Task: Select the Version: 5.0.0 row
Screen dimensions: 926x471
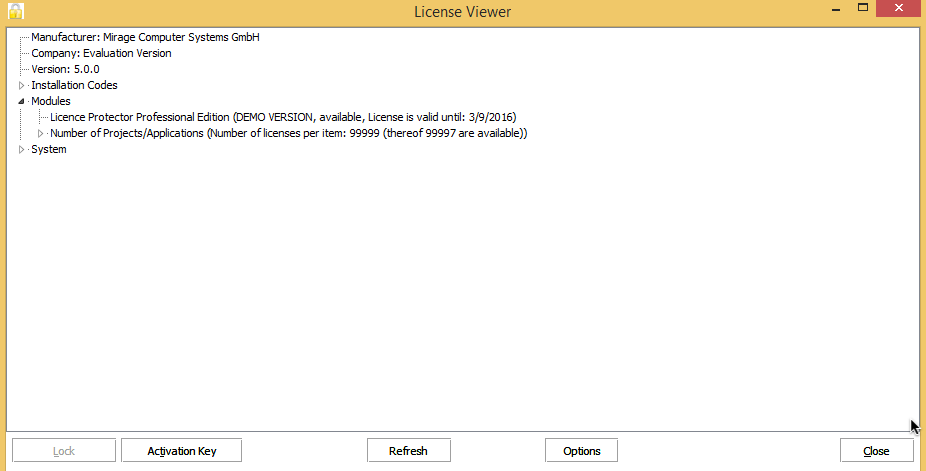Action: pyautogui.click(x=65, y=69)
